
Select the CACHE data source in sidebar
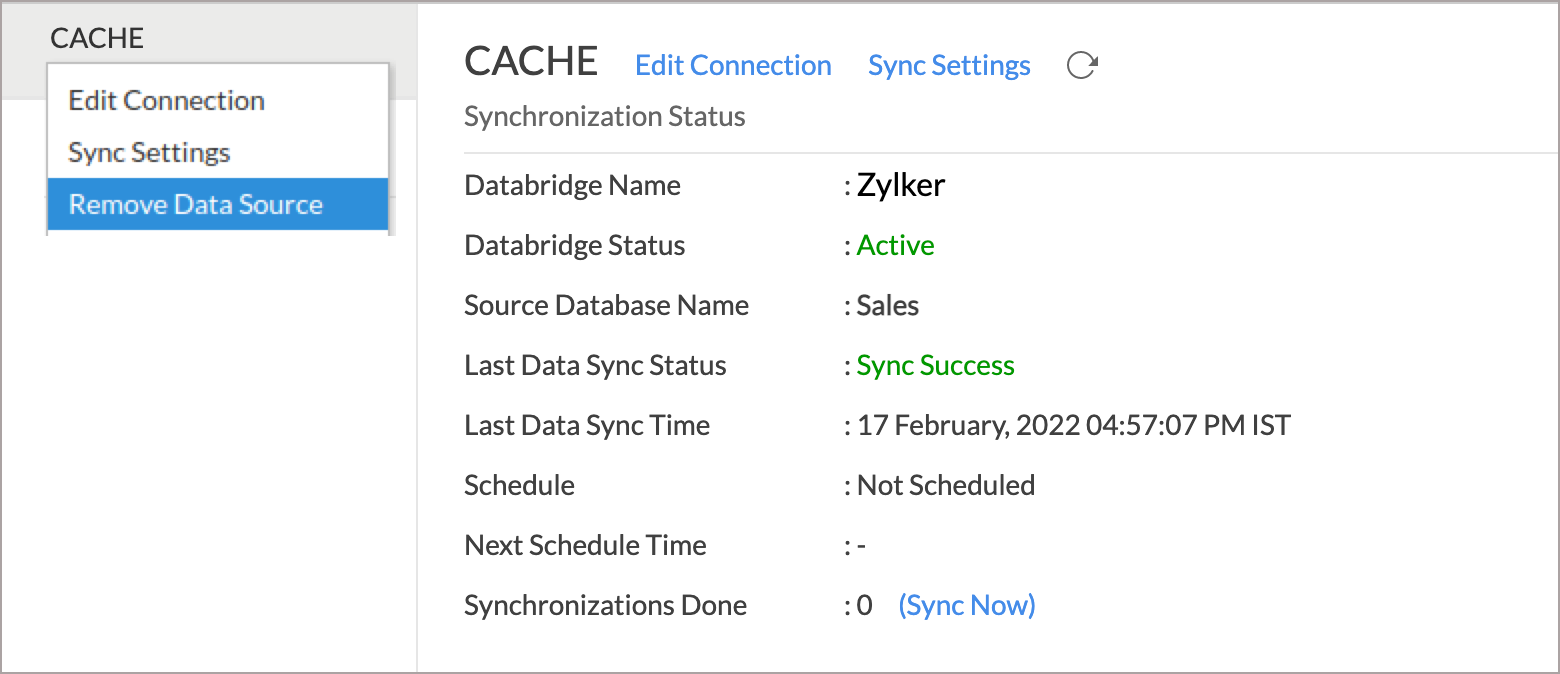coord(97,38)
